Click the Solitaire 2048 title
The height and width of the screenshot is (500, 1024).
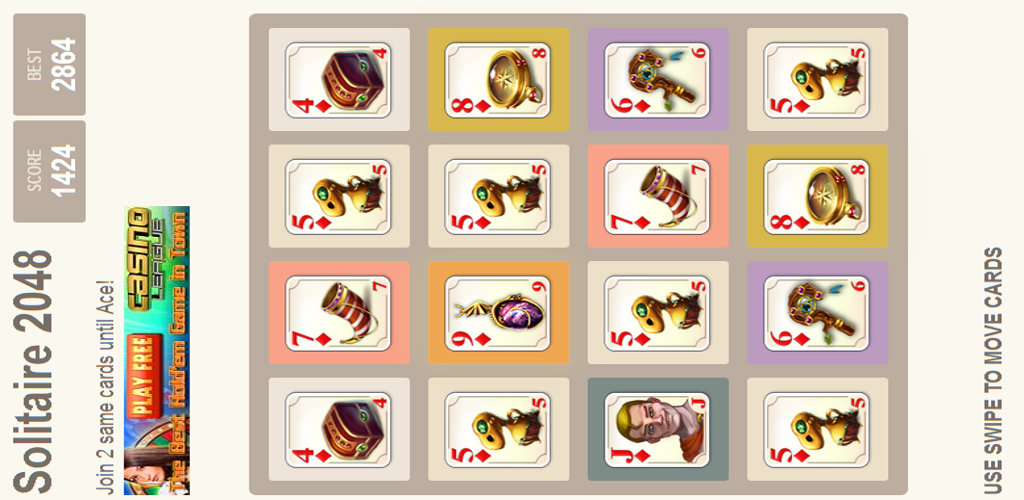(34, 371)
